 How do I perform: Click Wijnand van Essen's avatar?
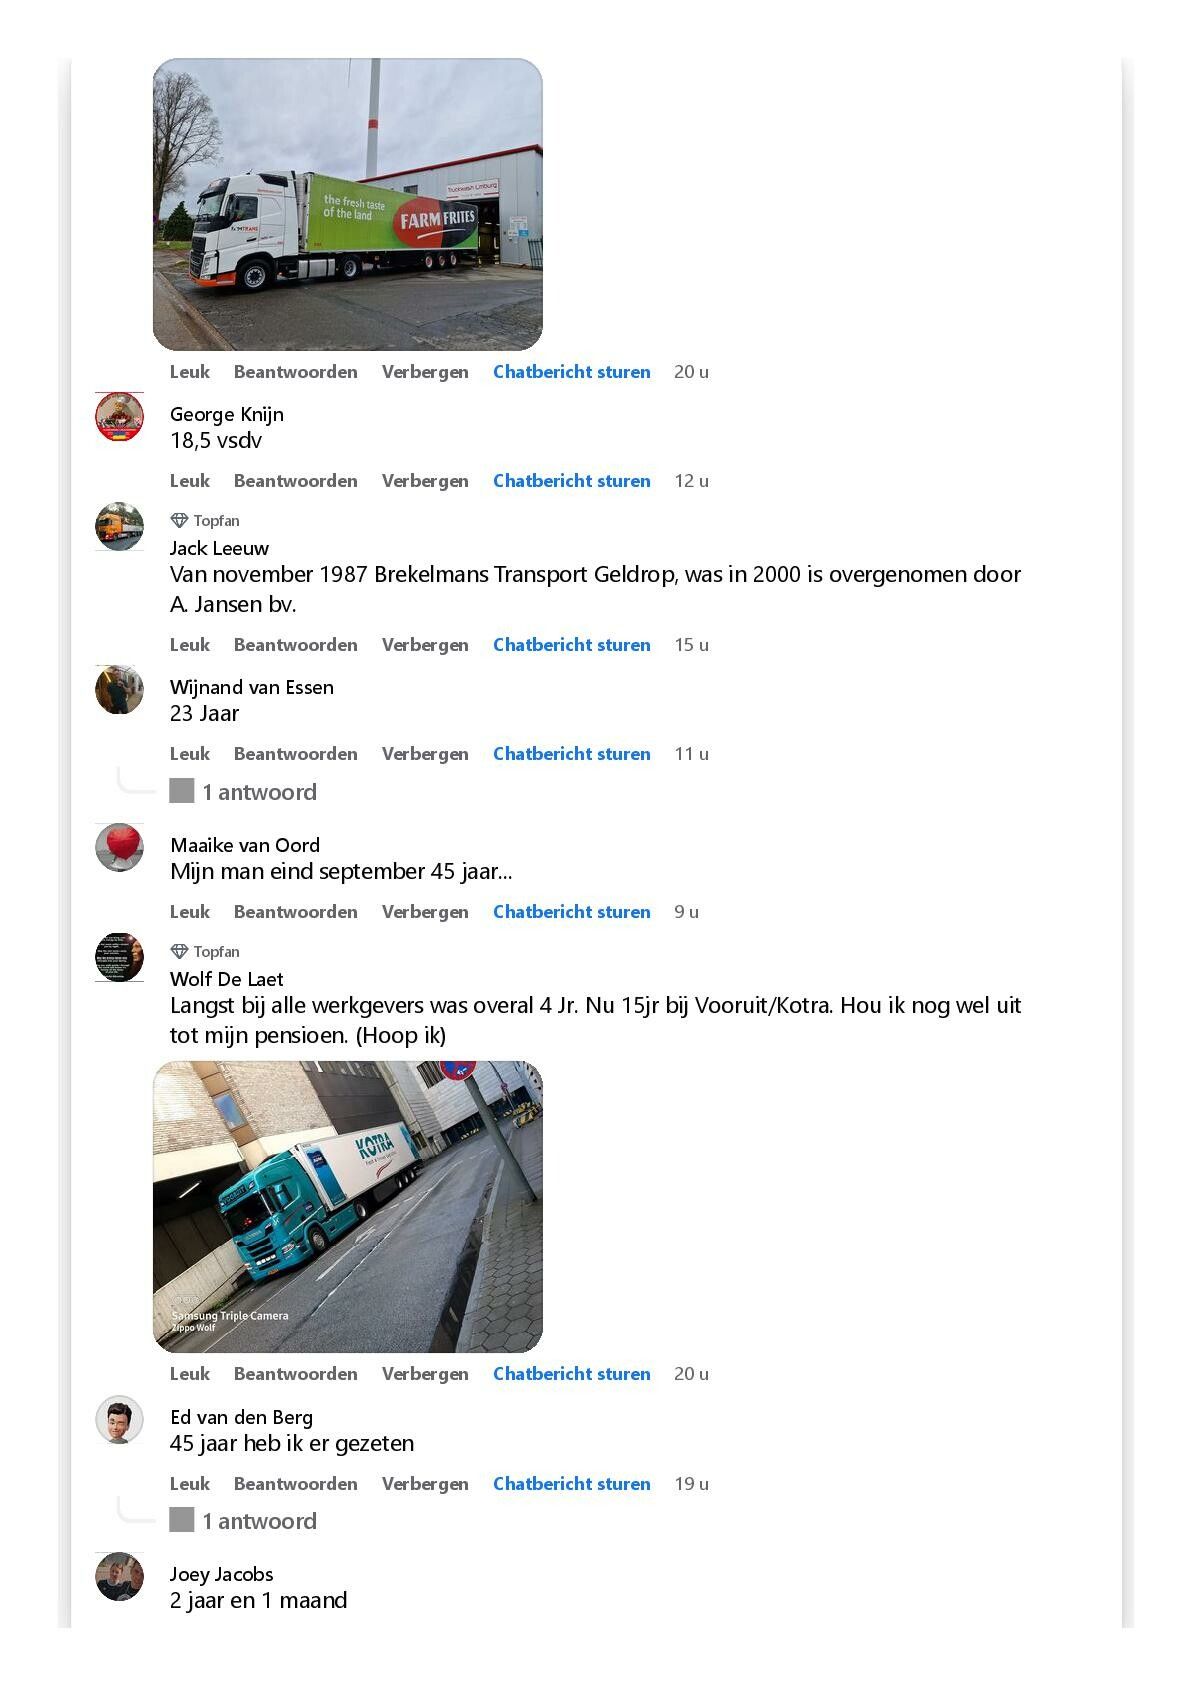pos(119,689)
